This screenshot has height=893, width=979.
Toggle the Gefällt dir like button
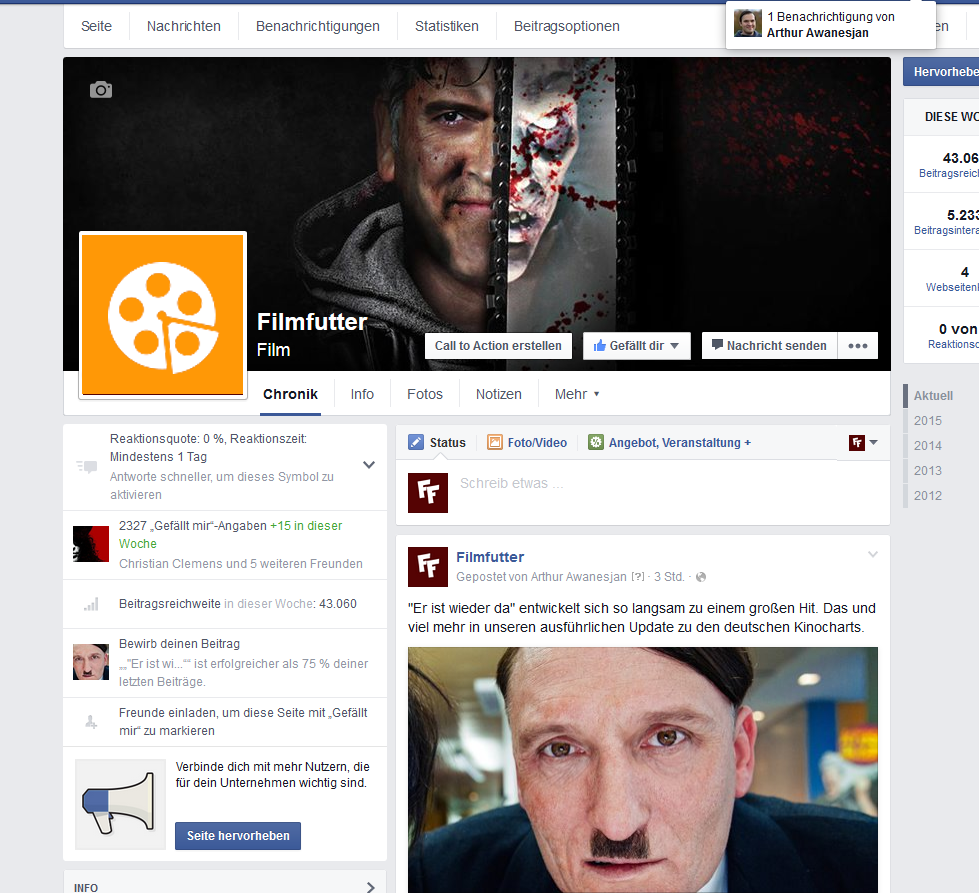click(x=636, y=346)
